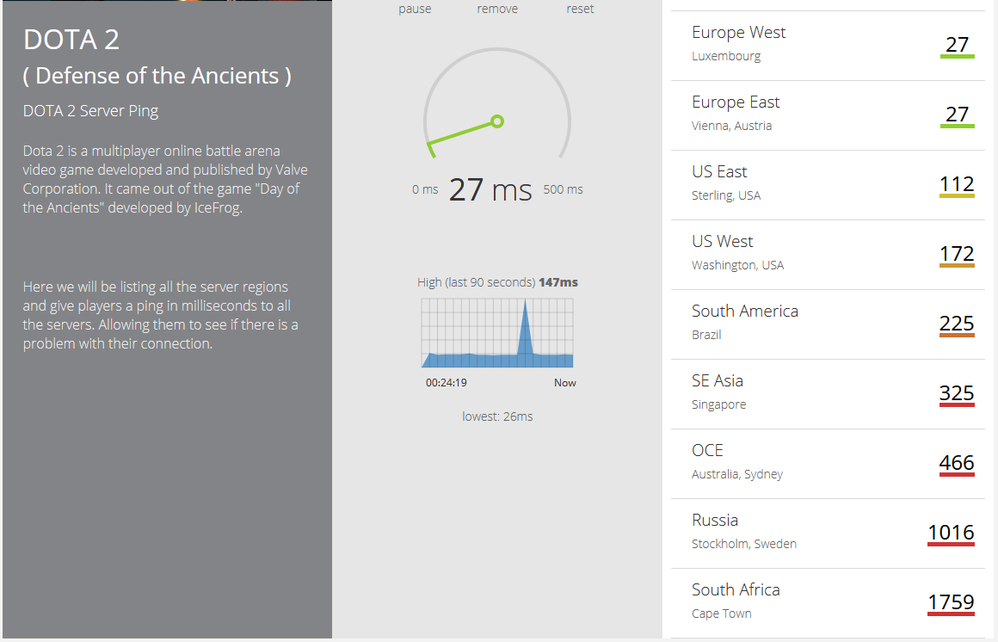This screenshot has width=998, height=642.
Task: Click the large 27 ms ping readout
Action: point(490,189)
